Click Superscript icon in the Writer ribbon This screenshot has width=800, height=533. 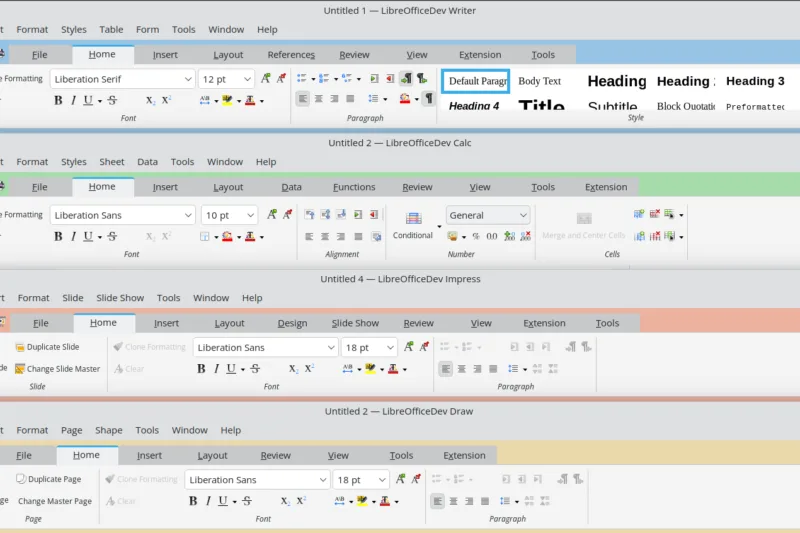(x=166, y=100)
